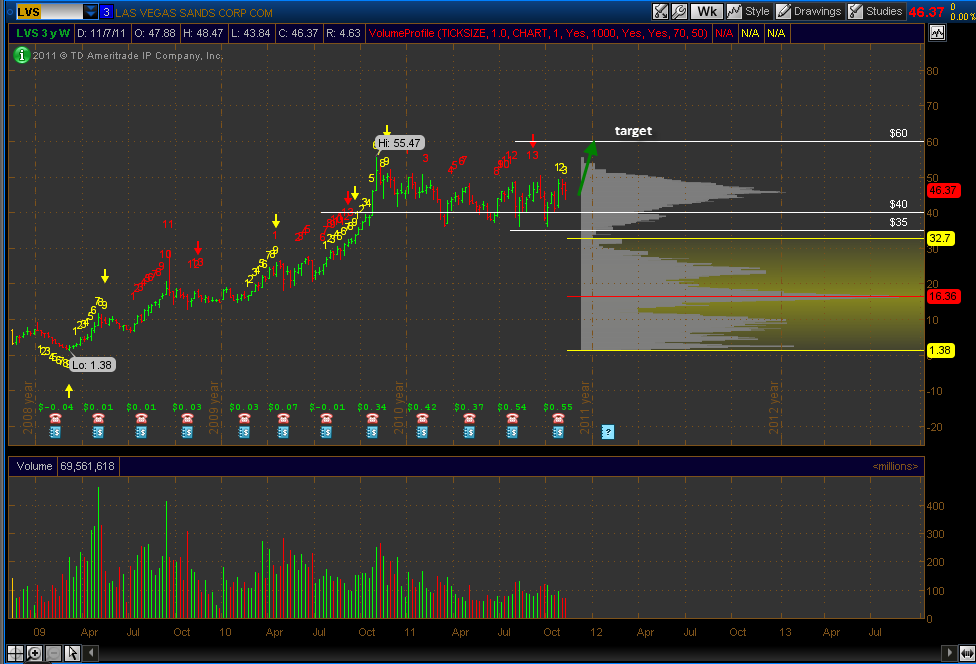Click the yellow 0.00% change value

pos(963,17)
